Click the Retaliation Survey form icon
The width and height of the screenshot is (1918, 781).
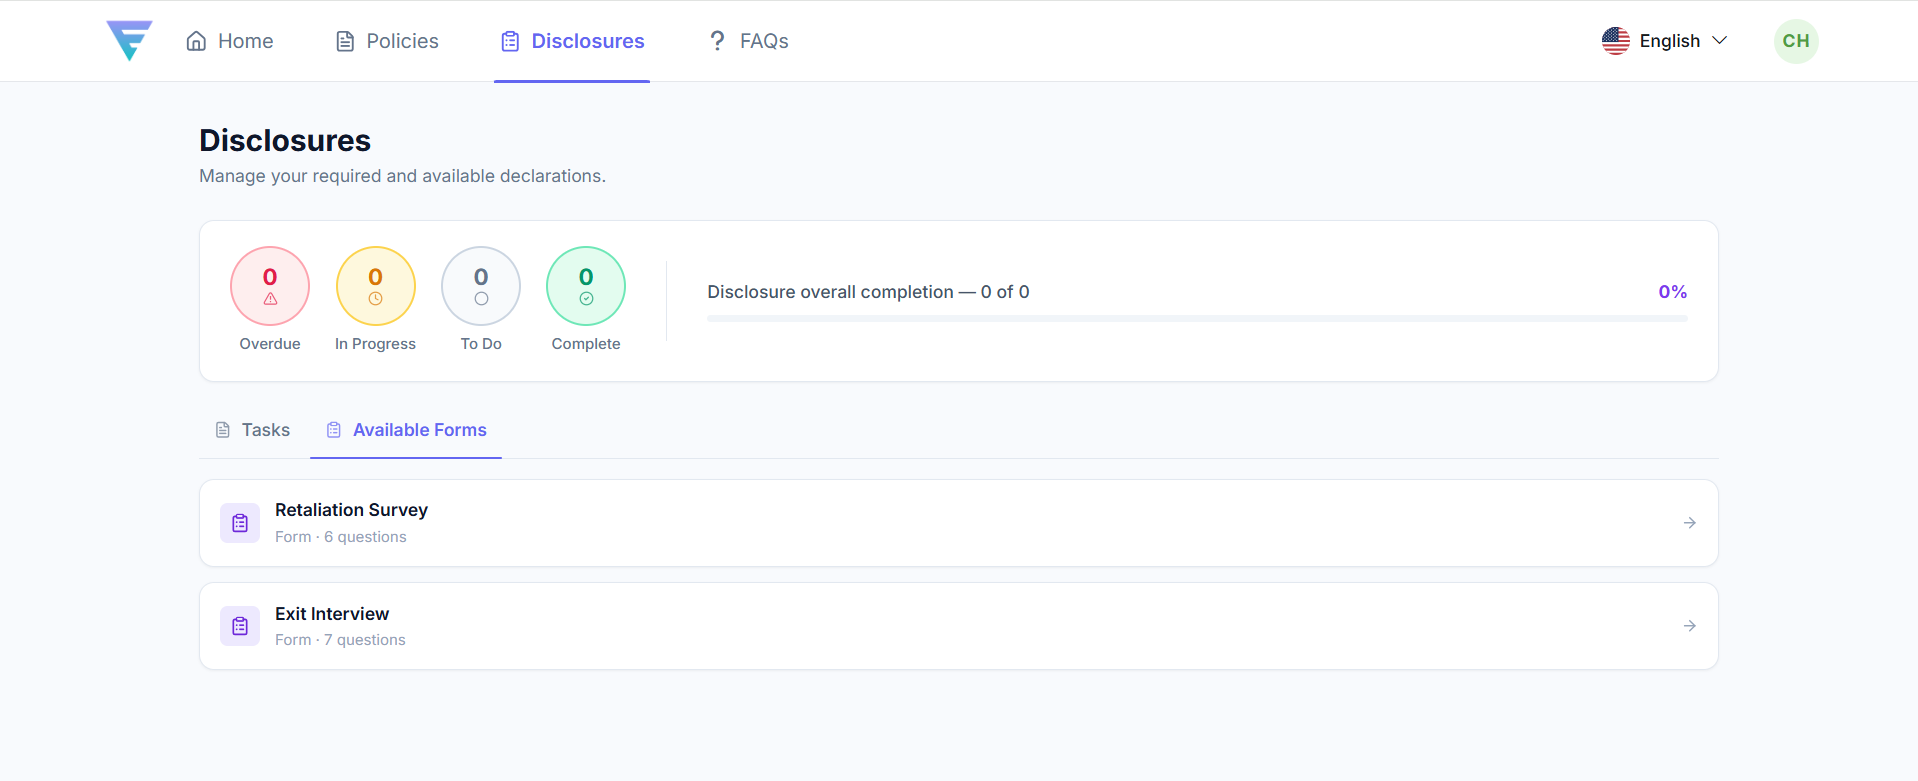240,523
